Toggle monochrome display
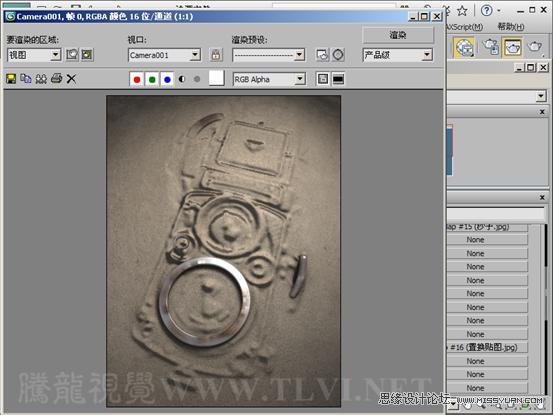 [x=197, y=79]
